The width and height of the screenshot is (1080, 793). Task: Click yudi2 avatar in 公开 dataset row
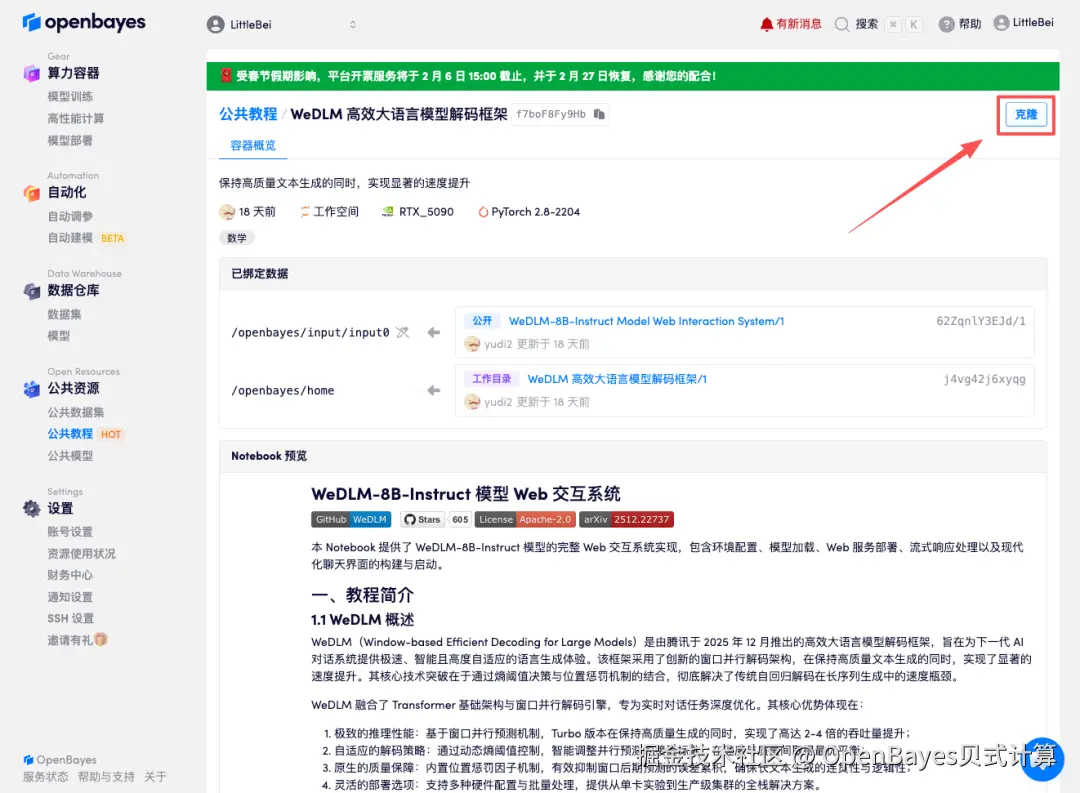pos(472,344)
